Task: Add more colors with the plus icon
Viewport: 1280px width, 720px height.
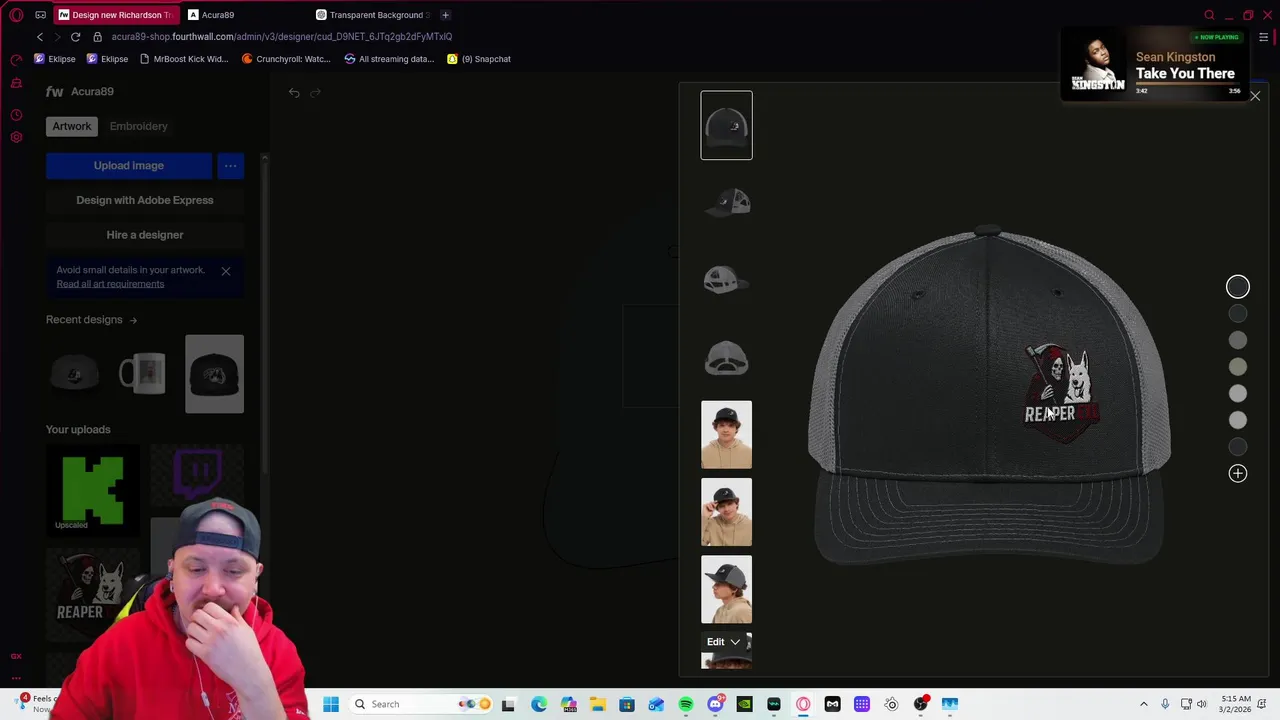Action: pos(1238,474)
